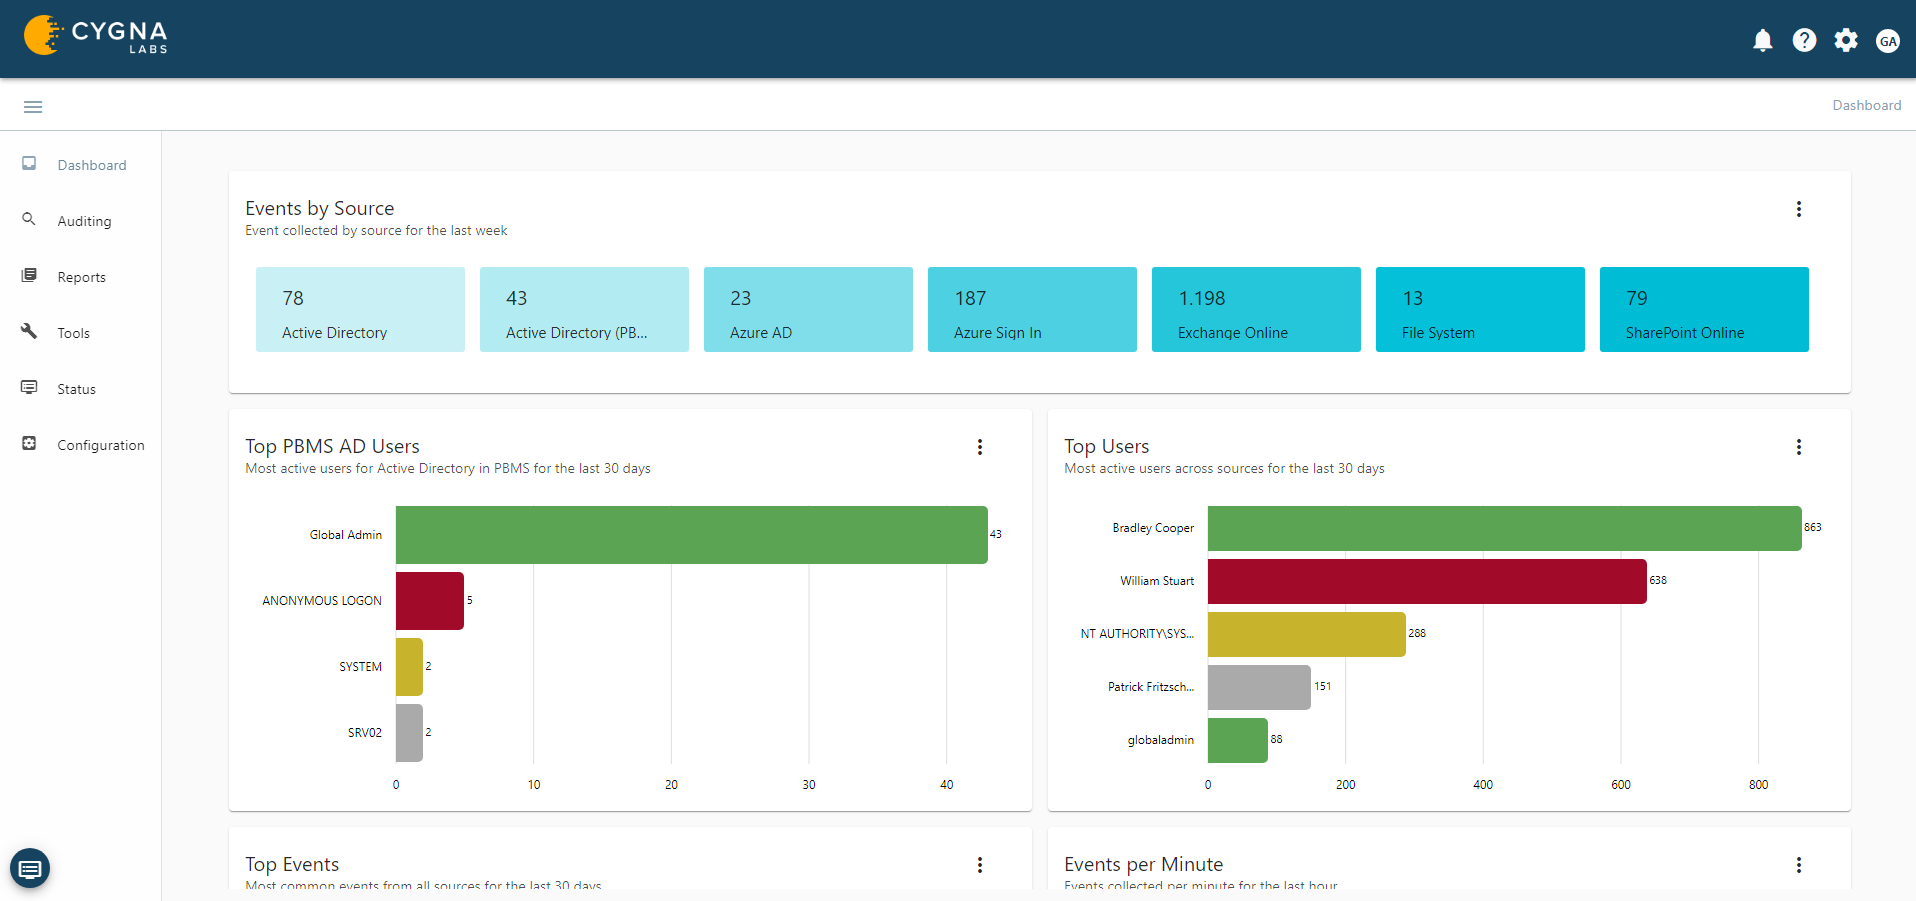Open Events by Source options menu
Viewport: 1916px width, 901px height.
[1798, 209]
